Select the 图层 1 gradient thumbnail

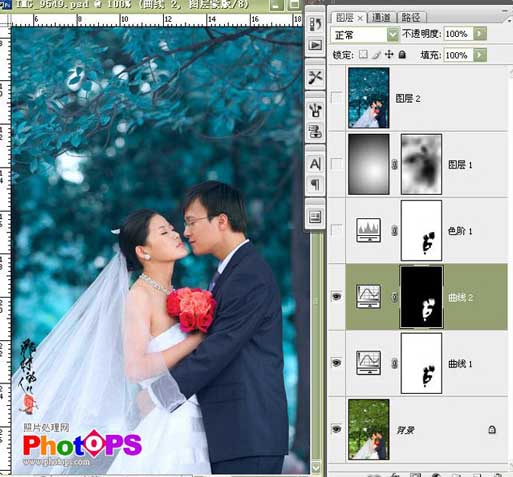pyautogui.click(x=369, y=164)
